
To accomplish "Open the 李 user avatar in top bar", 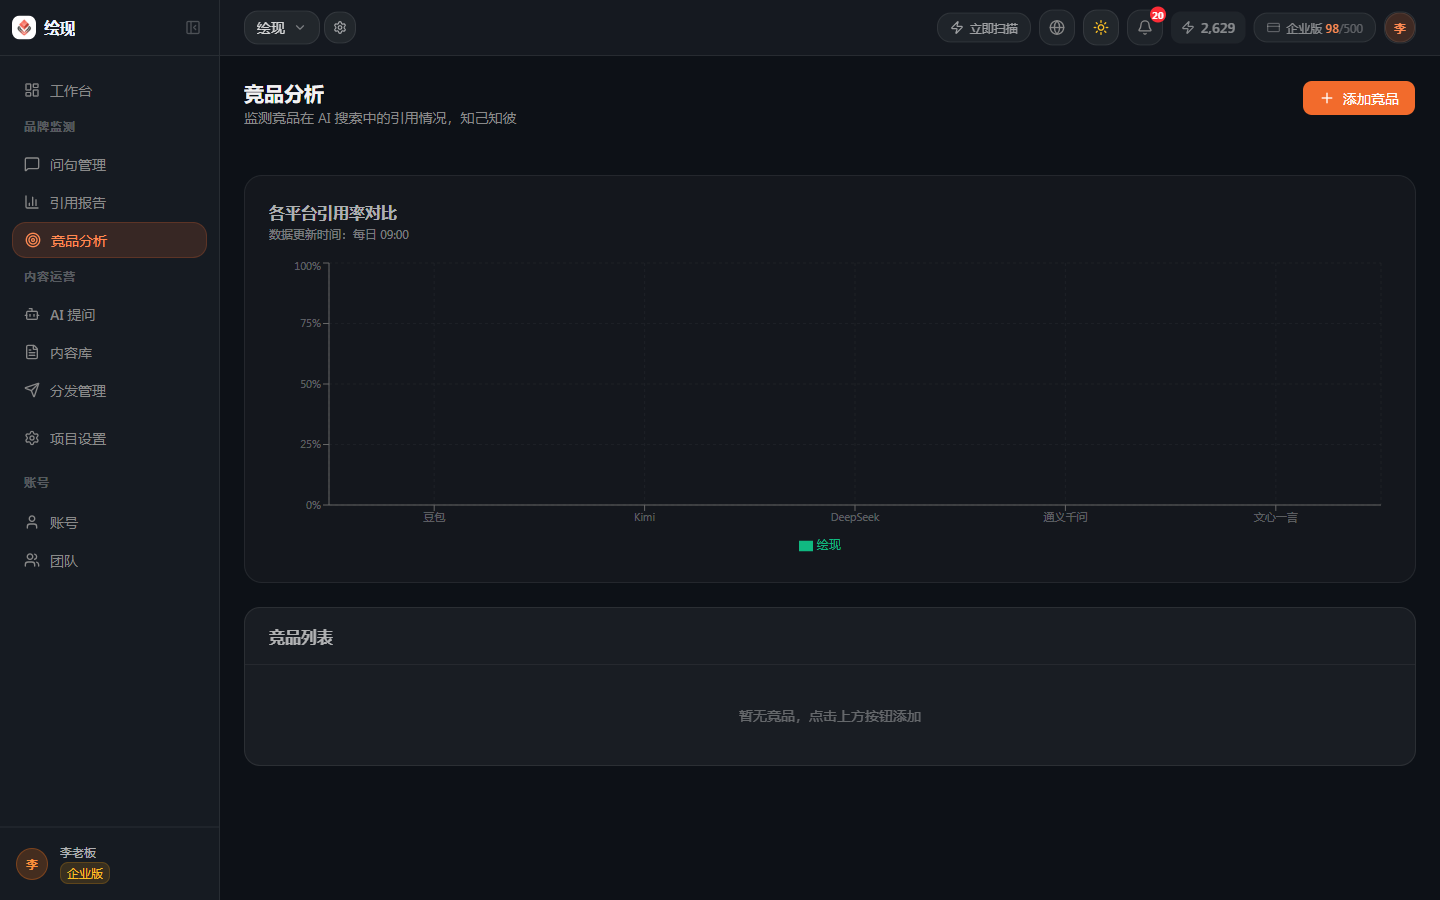I will tap(1400, 28).
